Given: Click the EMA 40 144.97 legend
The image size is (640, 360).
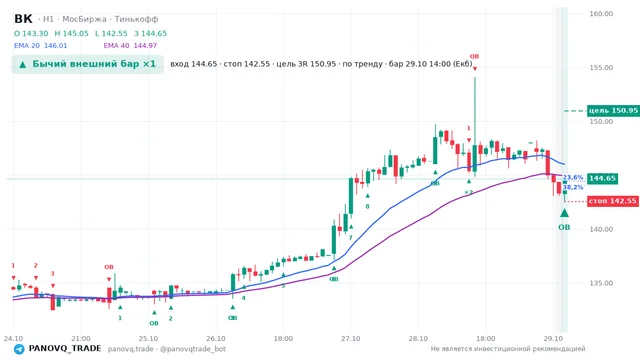Looking at the screenshot, I should point(130,46).
